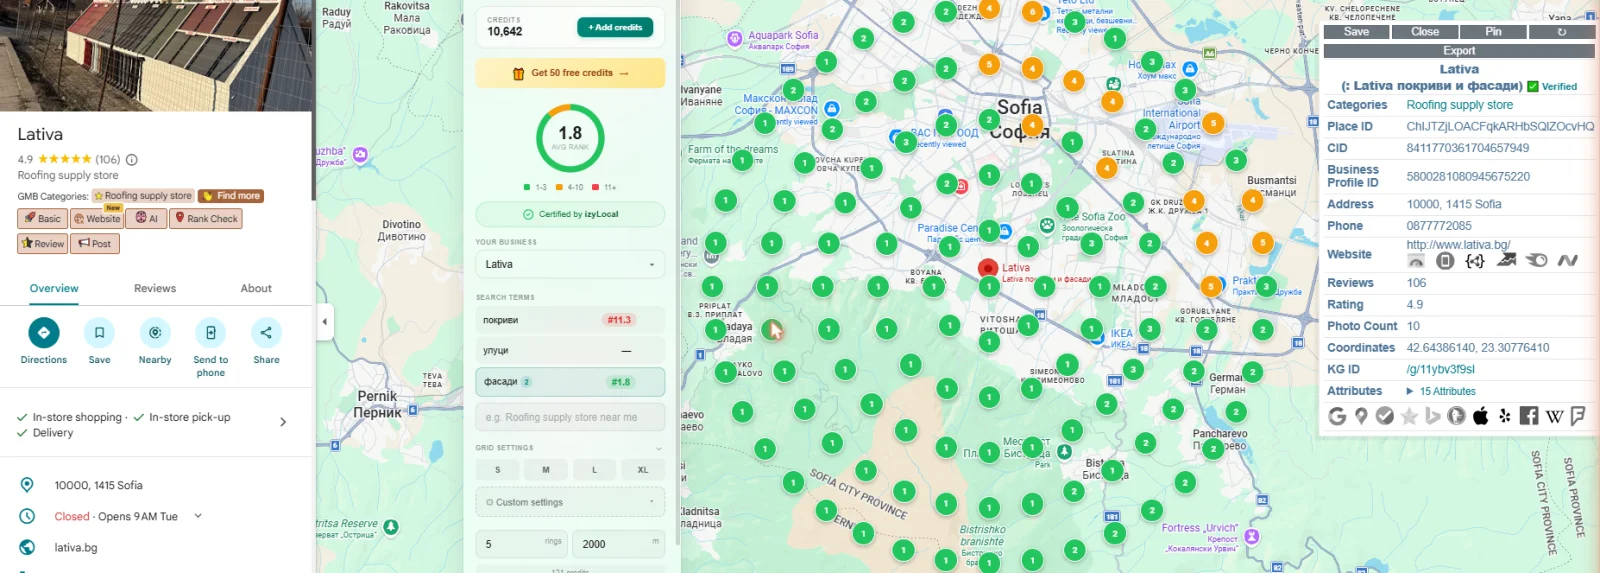Select the XL grid size
The image size is (1600, 573).
click(643, 469)
